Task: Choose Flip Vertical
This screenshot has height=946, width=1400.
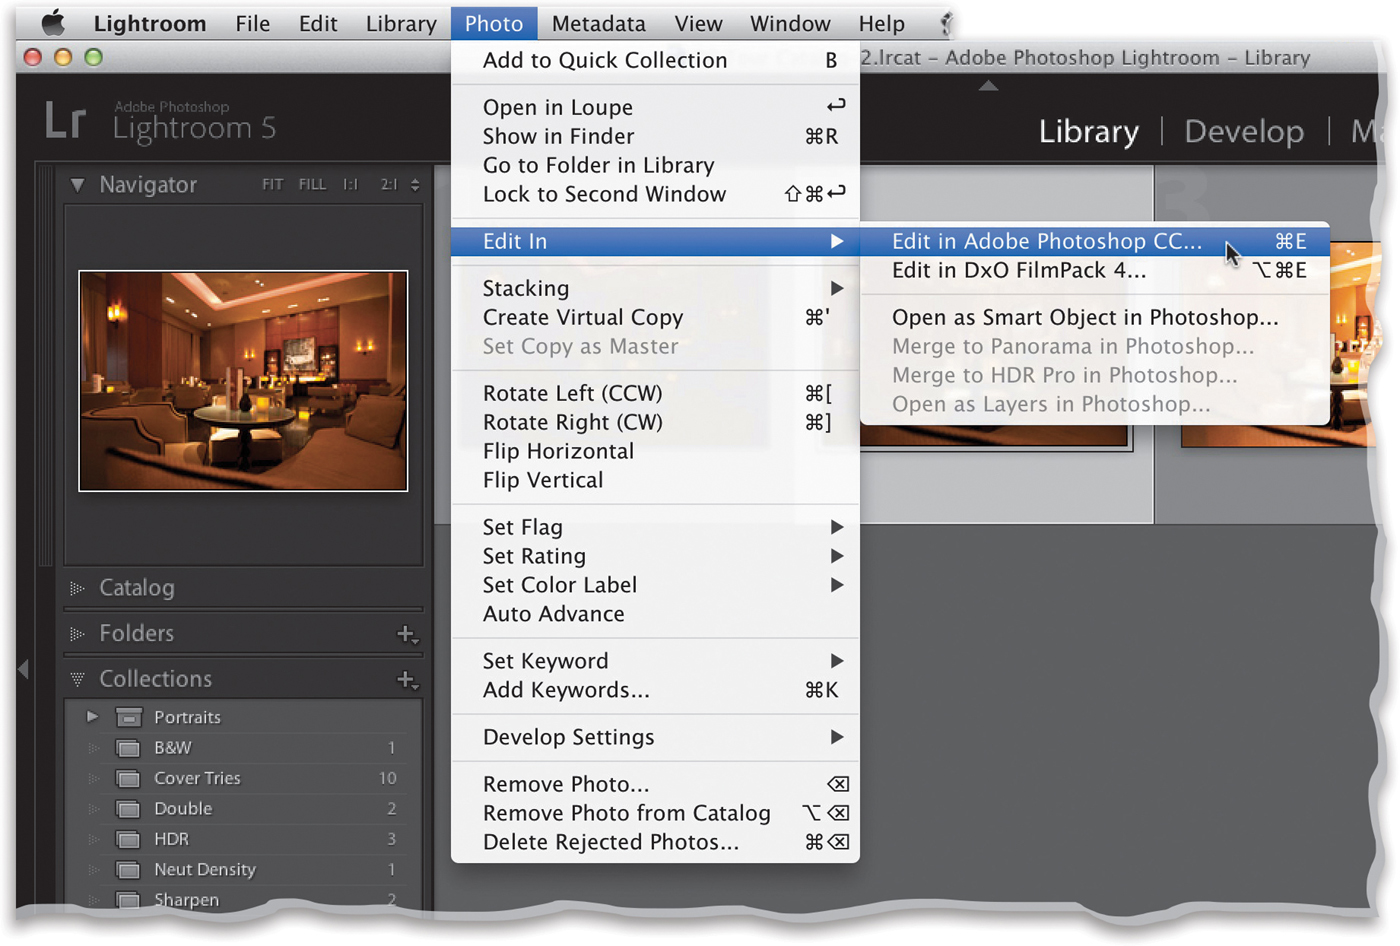Action: [x=655, y=480]
